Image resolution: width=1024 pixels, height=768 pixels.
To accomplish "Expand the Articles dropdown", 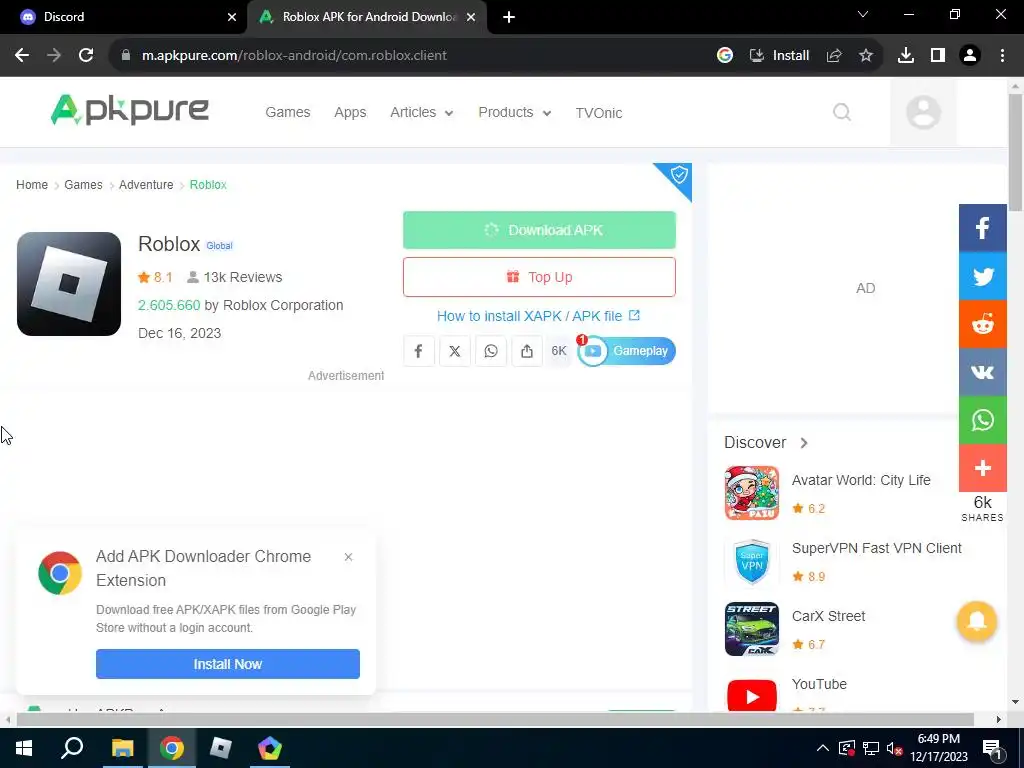I will point(421,112).
